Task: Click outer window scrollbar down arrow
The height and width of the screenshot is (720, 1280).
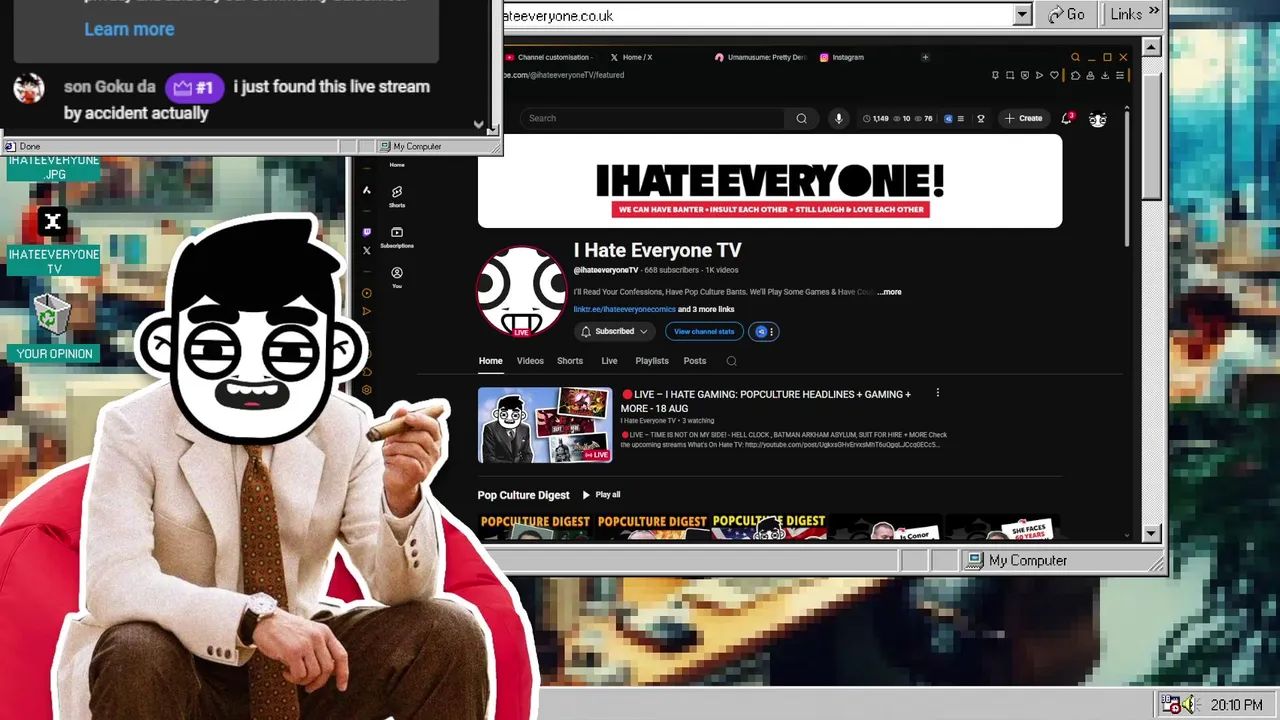Action: pos(1151,534)
